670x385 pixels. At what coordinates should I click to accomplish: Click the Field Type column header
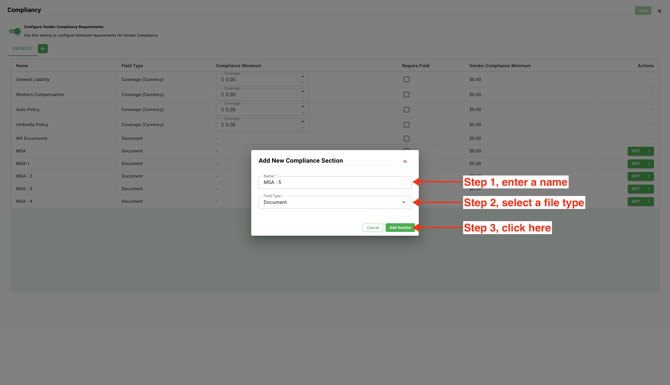[x=132, y=66]
